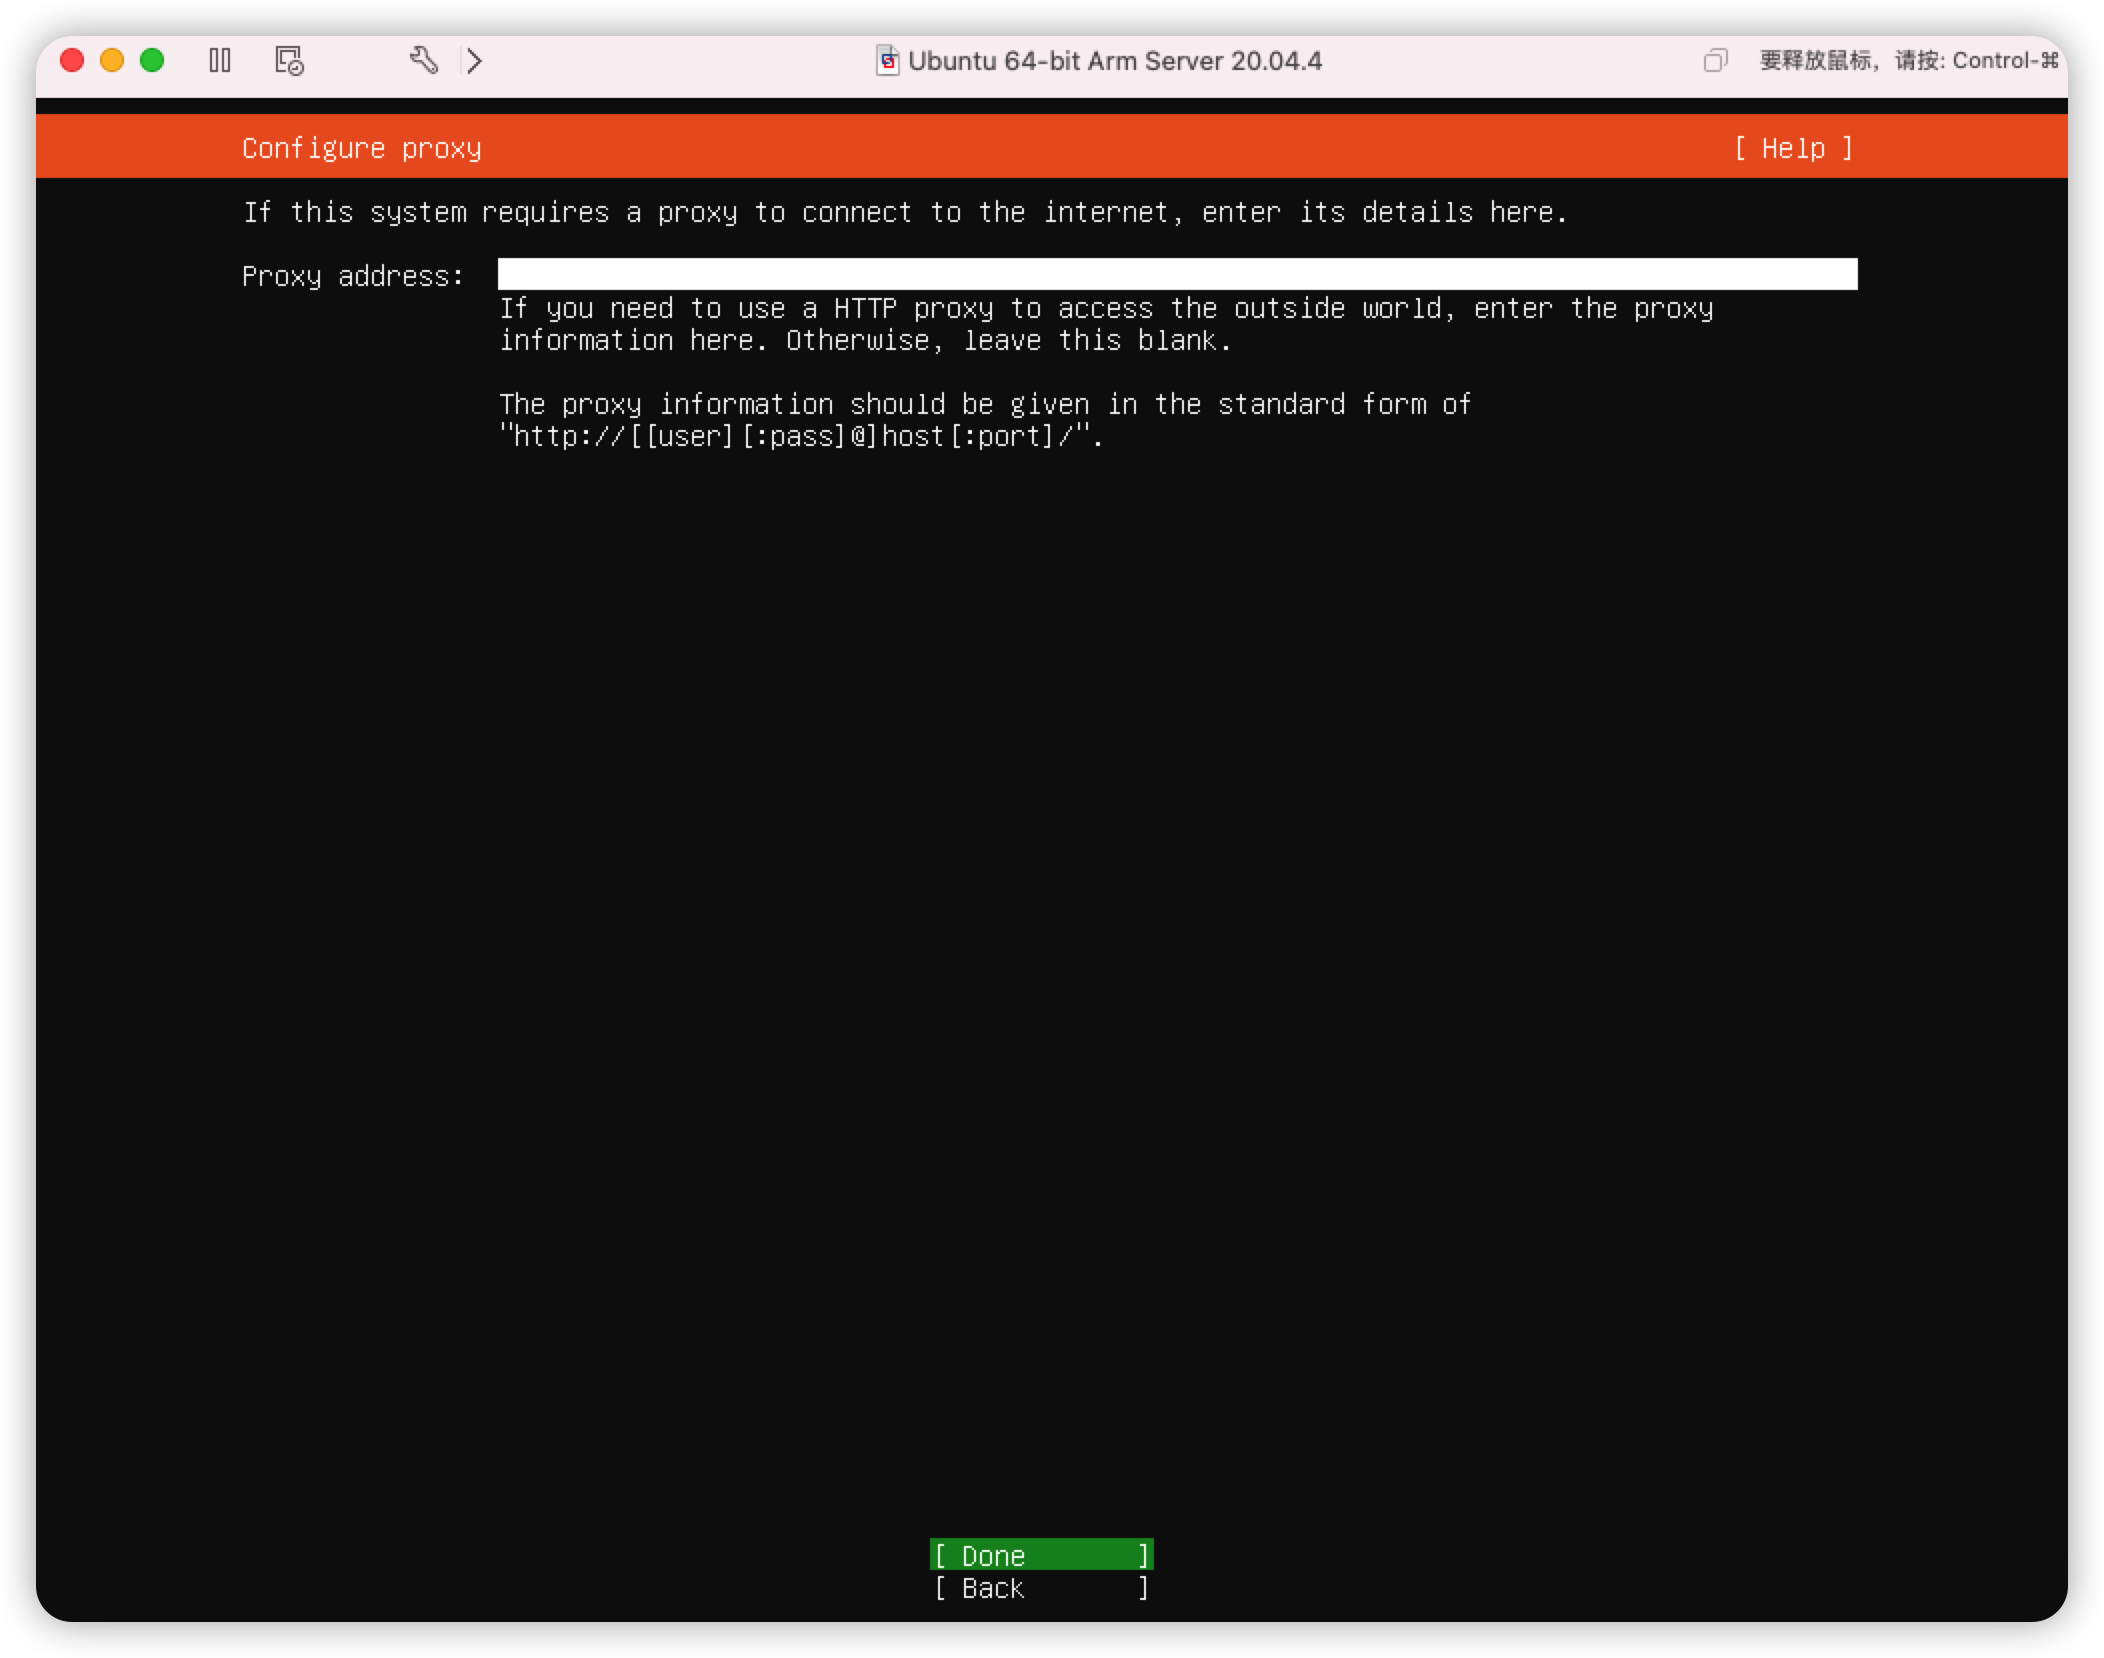
Task: Minimize the VM window
Action: click(x=112, y=61)
